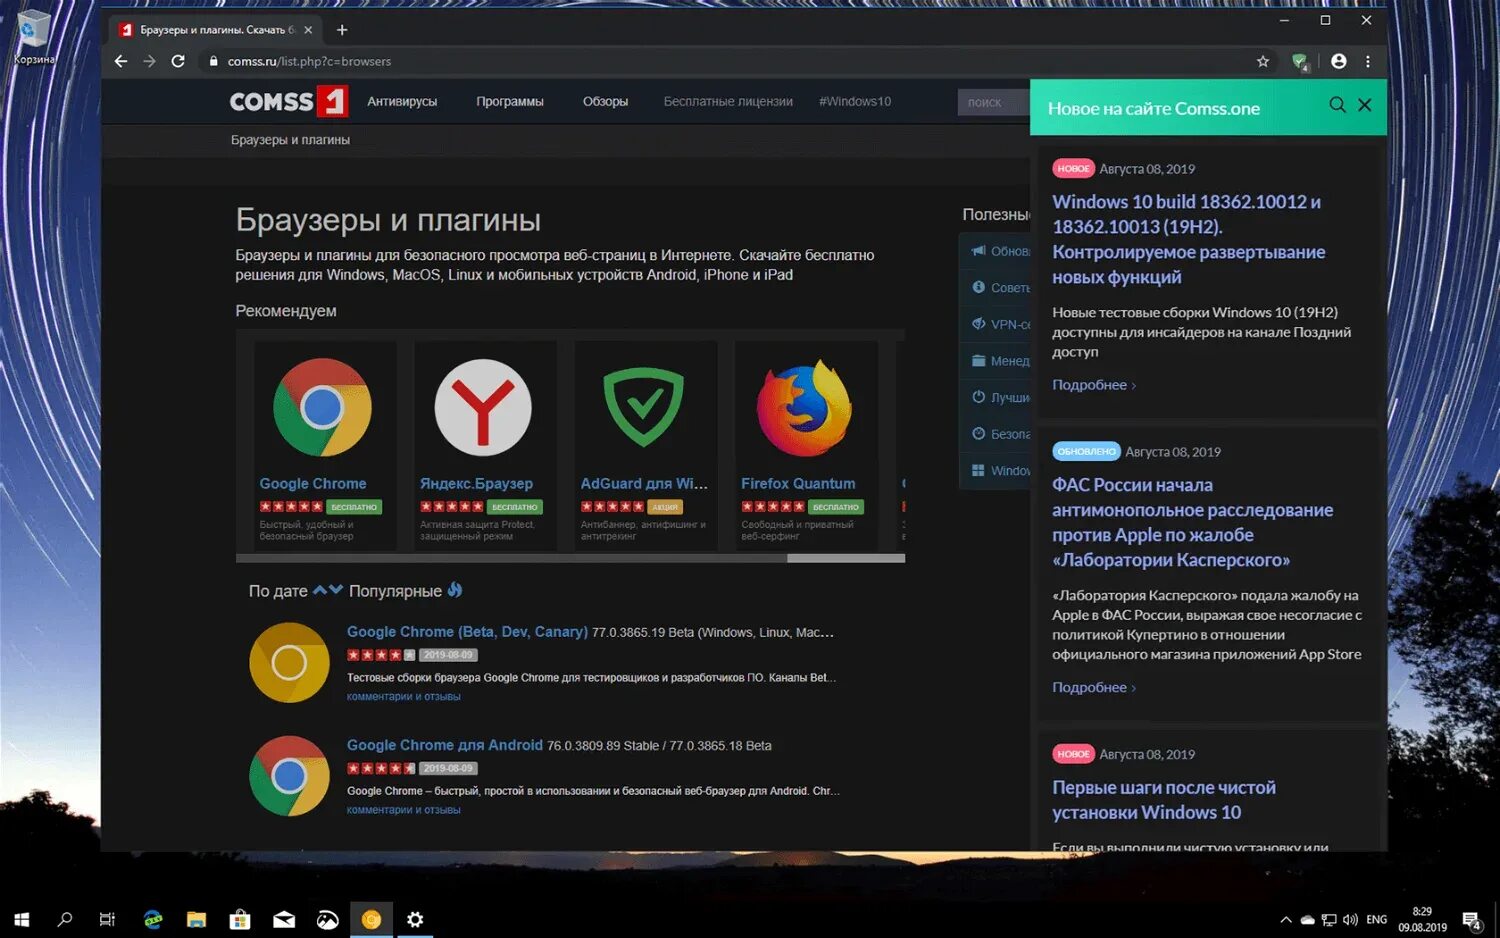Close the Новое на сайте panel

click(1365, 105)
